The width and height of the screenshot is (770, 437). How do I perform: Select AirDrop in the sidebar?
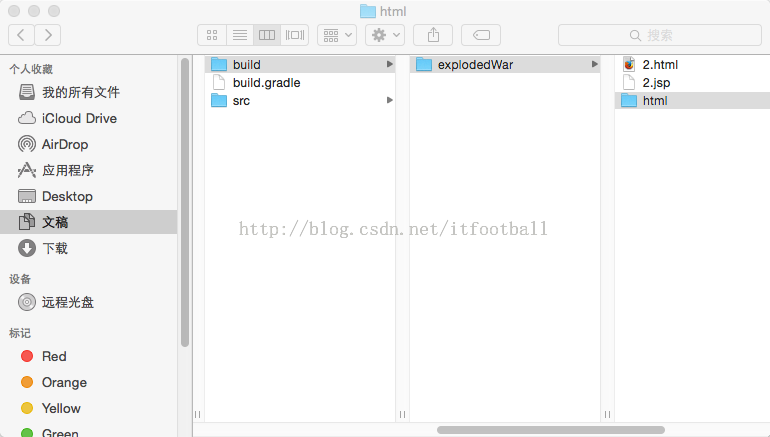(x=88, y=144)
